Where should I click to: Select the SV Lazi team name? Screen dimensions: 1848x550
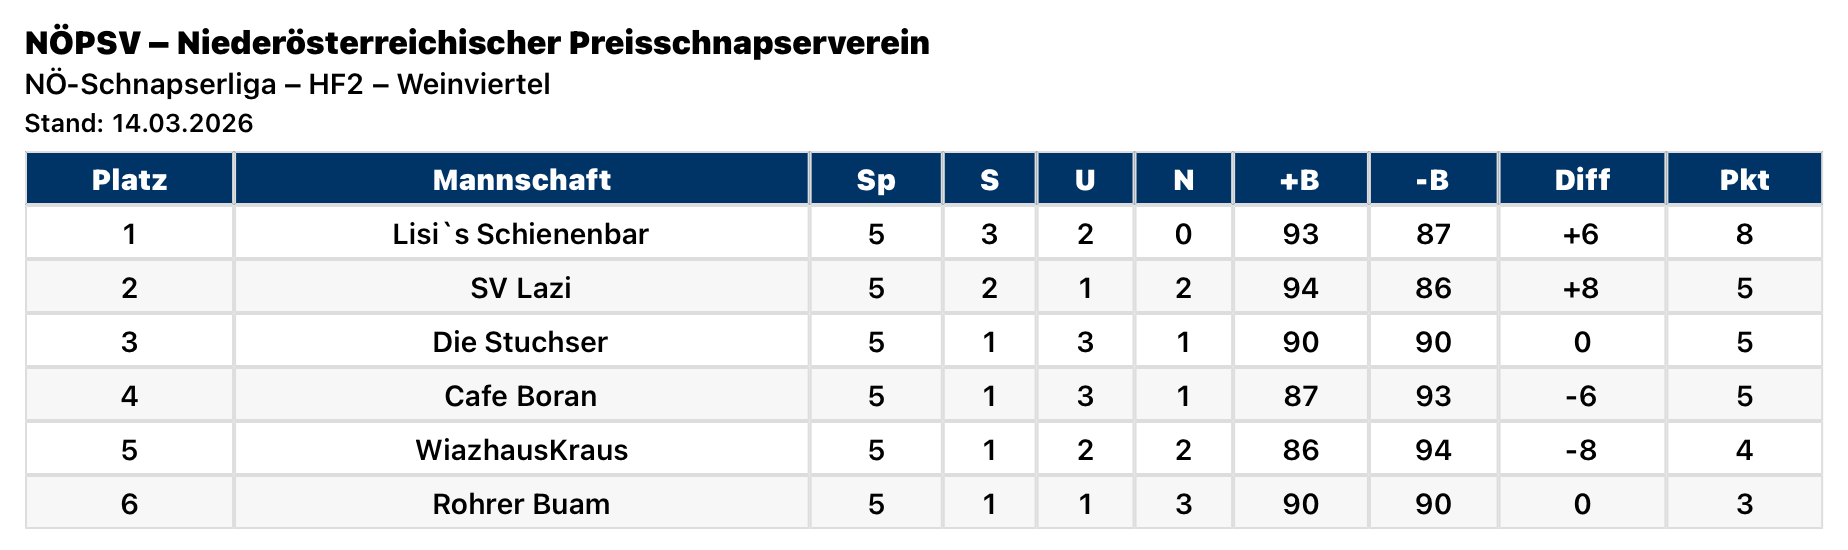(x=520, y=288)
